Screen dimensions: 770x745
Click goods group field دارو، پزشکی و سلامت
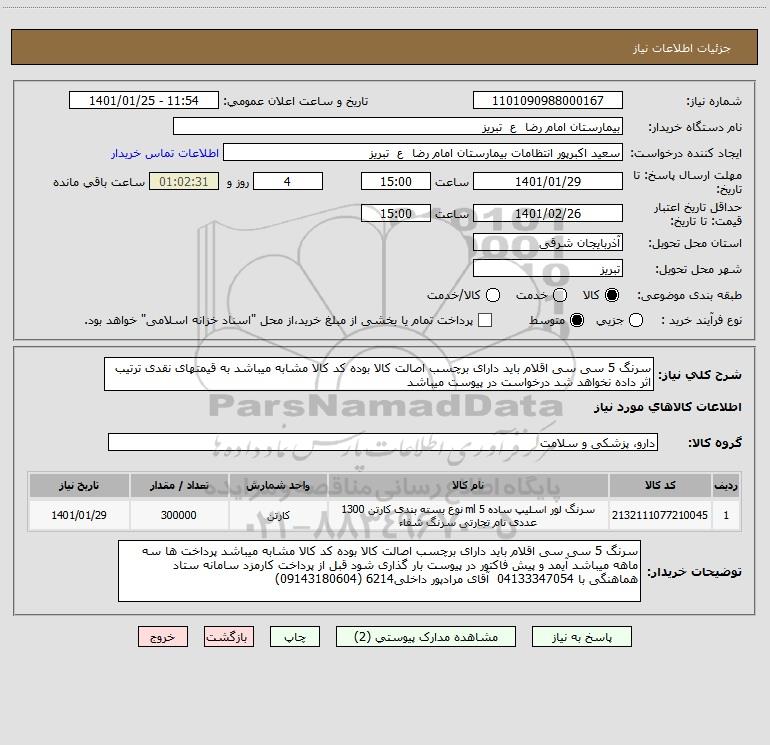pos(383,442)
